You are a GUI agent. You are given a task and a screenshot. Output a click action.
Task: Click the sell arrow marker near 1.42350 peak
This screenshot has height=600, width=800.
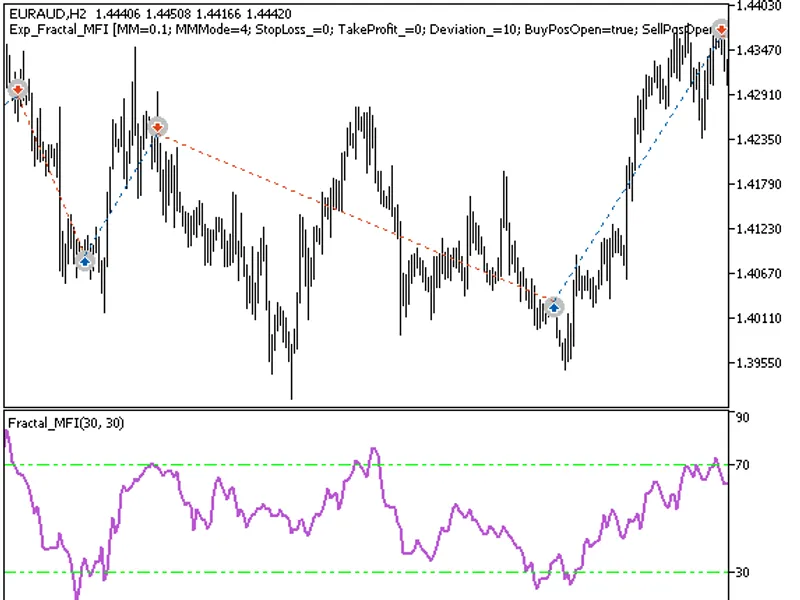click(158, 127)
